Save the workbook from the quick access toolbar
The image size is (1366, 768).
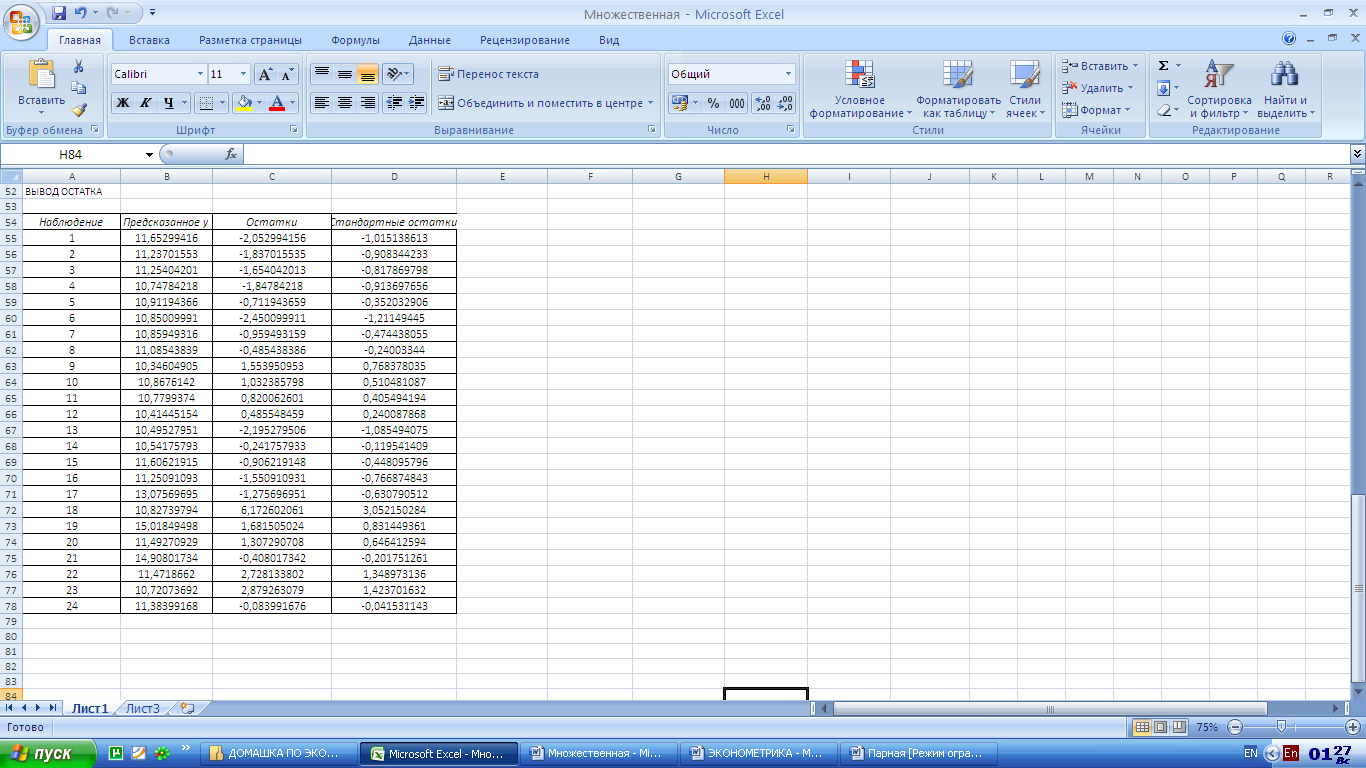tap(59, 14)
